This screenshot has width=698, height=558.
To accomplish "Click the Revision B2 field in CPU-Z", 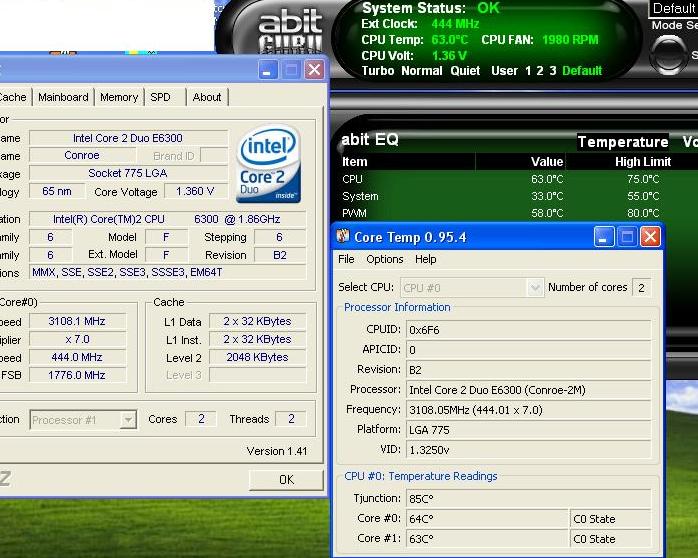I will [280, 255].
